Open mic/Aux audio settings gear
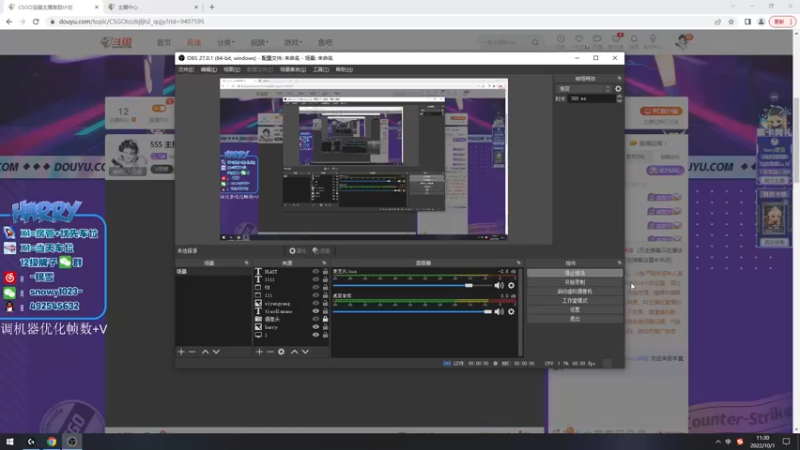This screenshot has height=450, width=800. pos(511,286)
